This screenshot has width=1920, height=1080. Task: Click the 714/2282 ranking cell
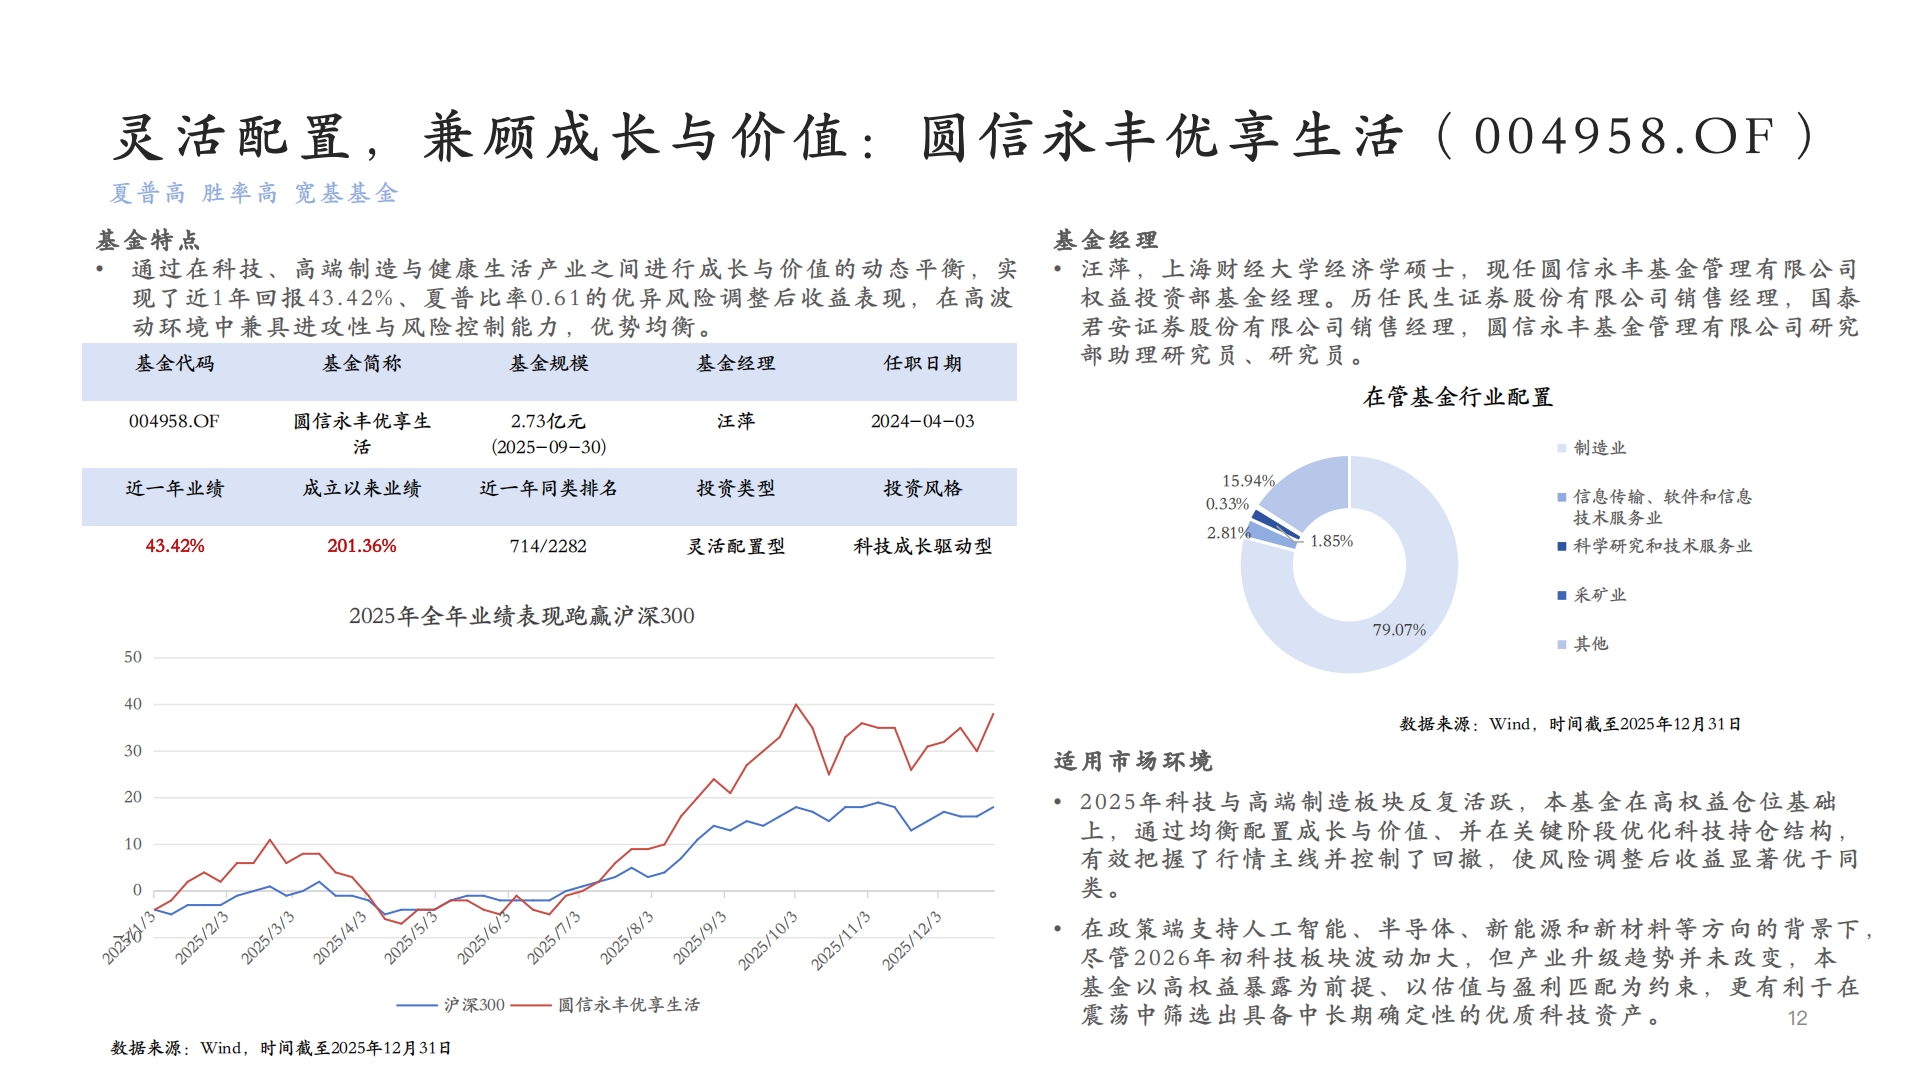point(548,546)
